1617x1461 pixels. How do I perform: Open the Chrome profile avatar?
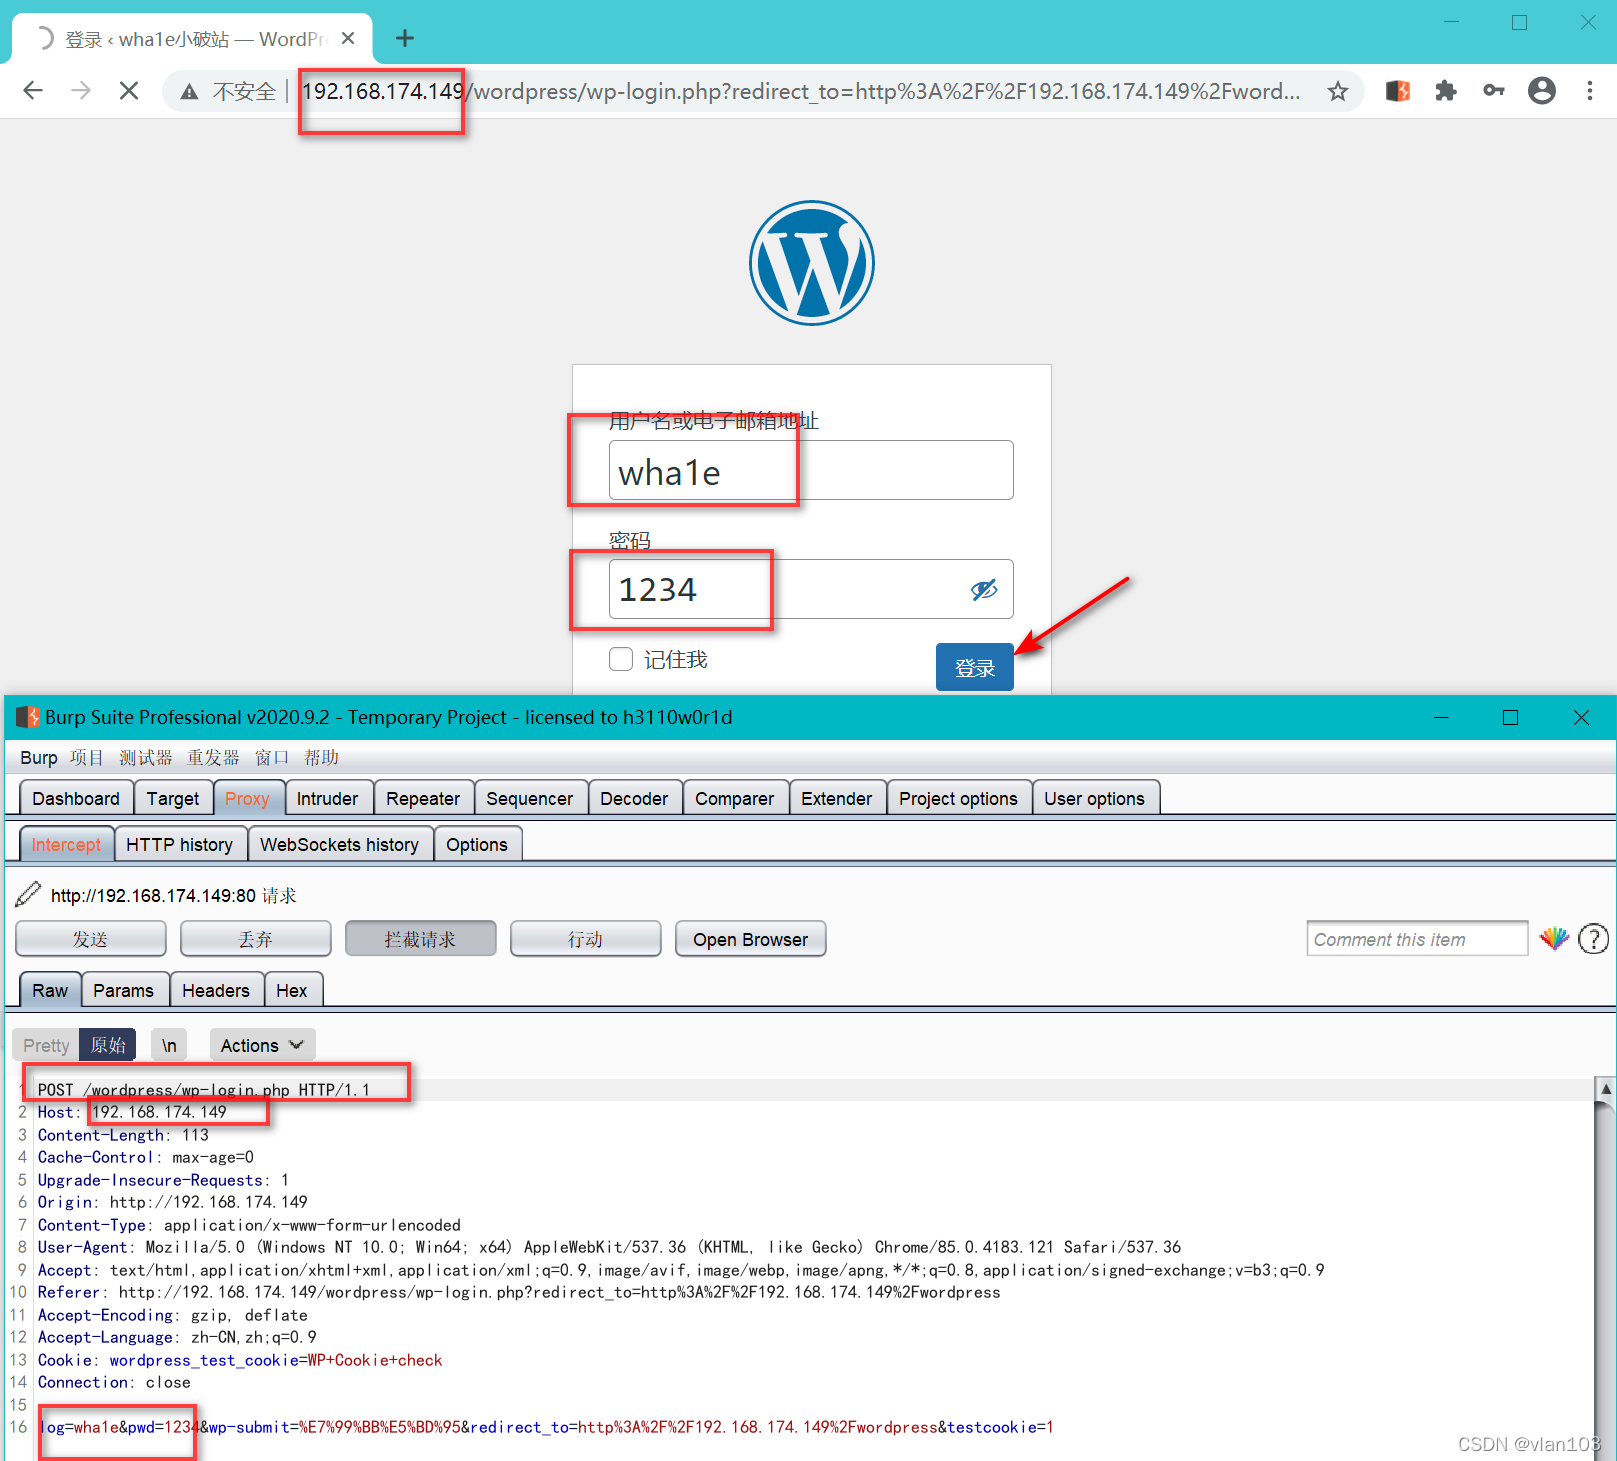(1542, 91)
